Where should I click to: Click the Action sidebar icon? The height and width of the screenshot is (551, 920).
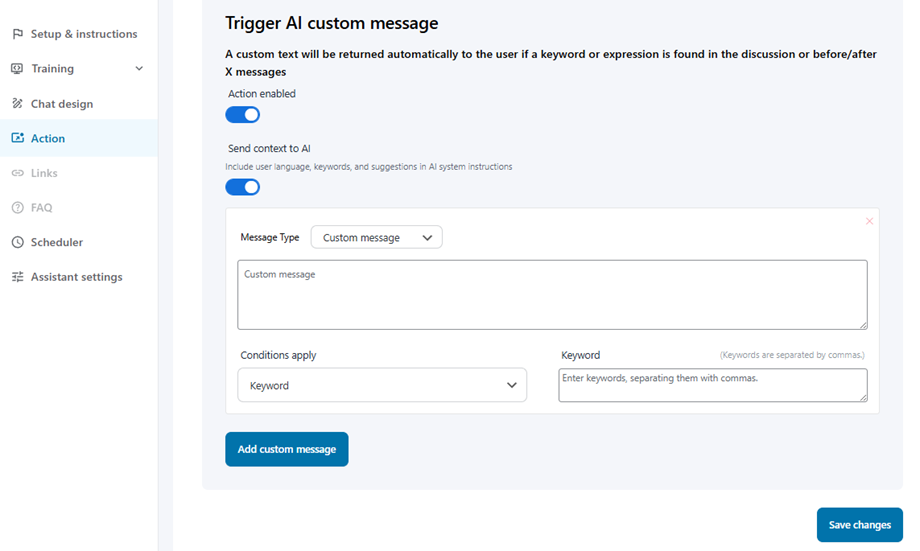pyautogui.click(x=17, y=139)
